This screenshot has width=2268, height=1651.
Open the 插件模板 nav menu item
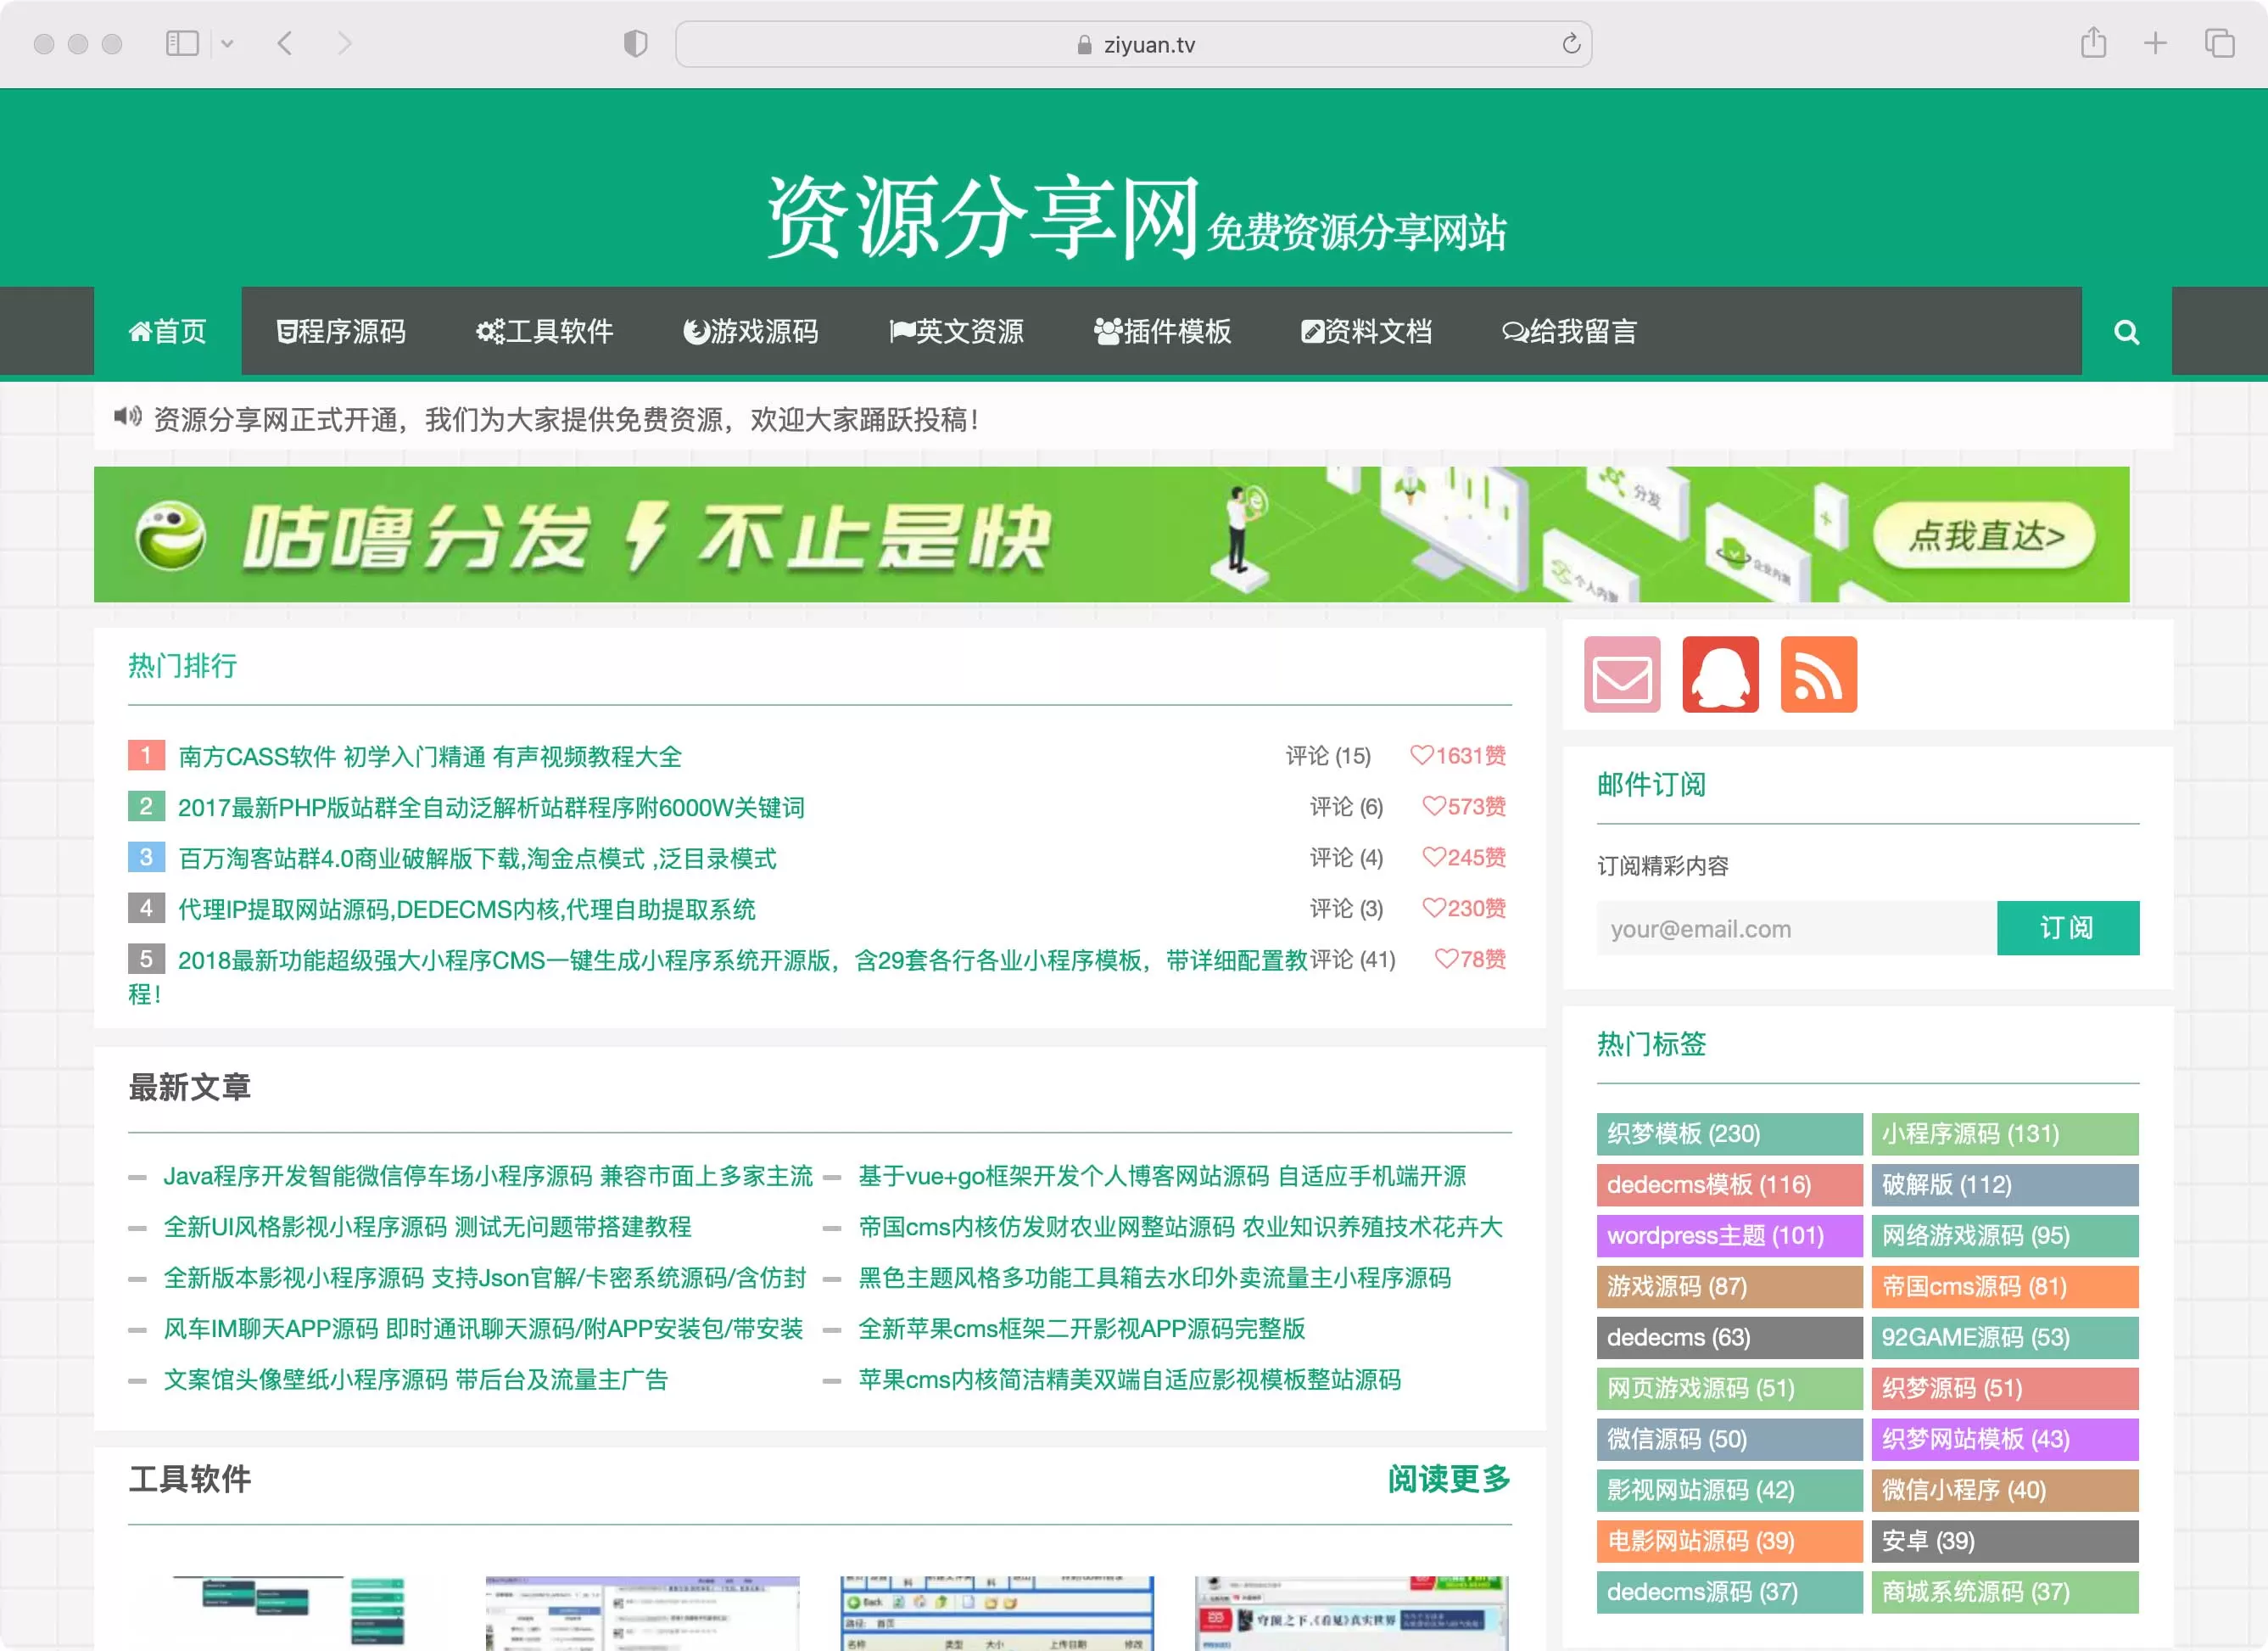(x=1163, y=332)
